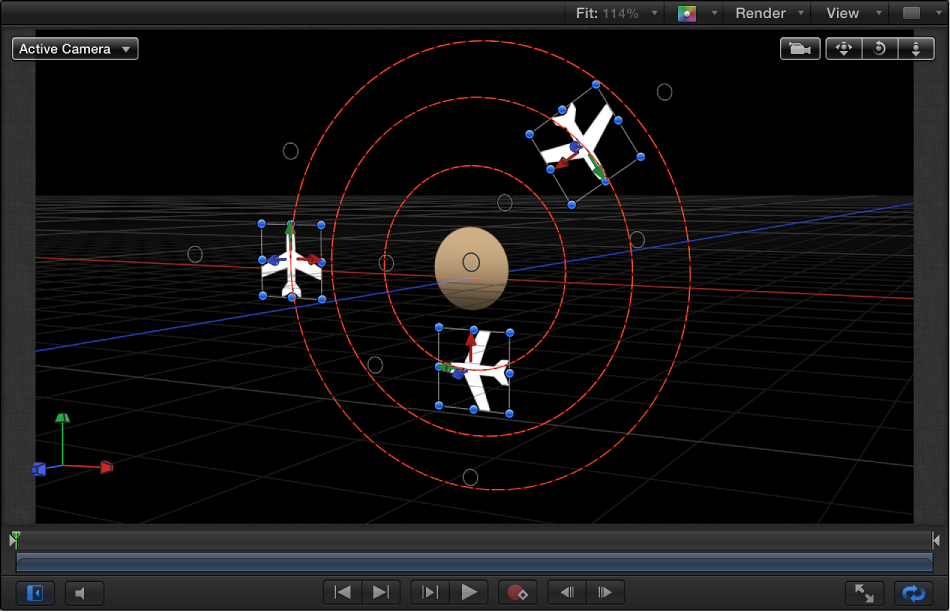Viewport: 950px width, 612px height.
Task: Click the timeline playhead marker
Action: pos(14,540)
